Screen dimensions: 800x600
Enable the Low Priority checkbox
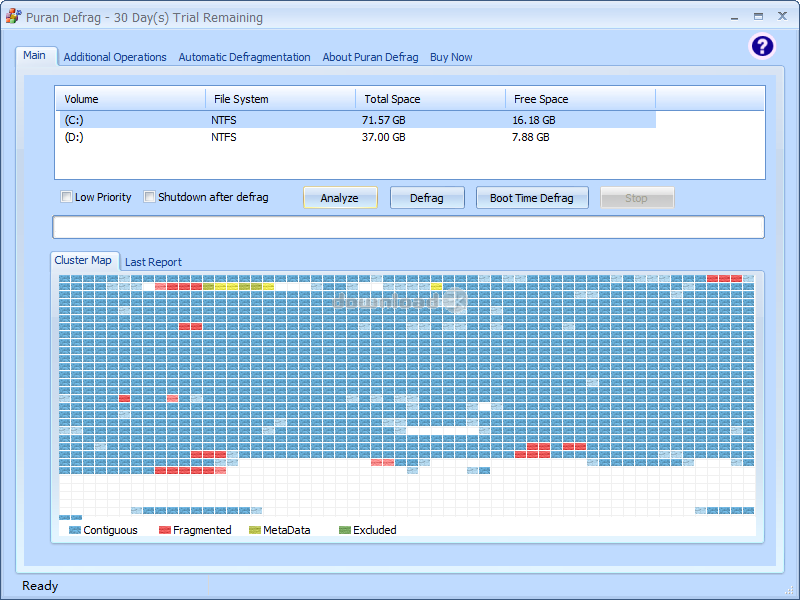point(67,197)
